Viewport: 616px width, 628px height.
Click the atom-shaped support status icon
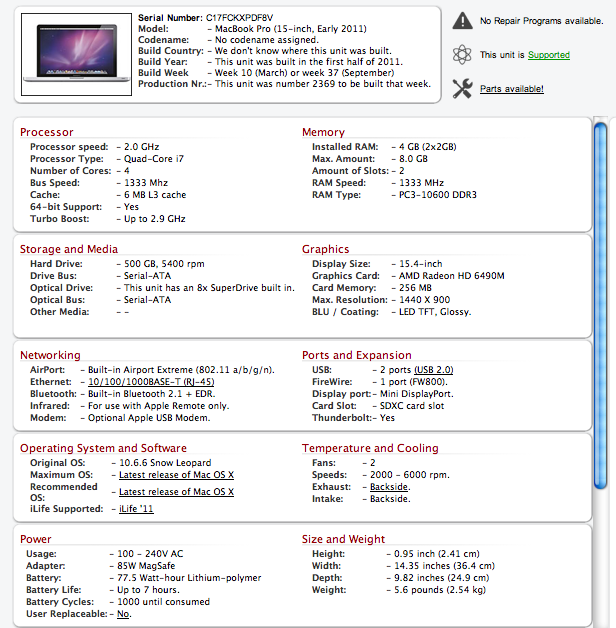462,55
